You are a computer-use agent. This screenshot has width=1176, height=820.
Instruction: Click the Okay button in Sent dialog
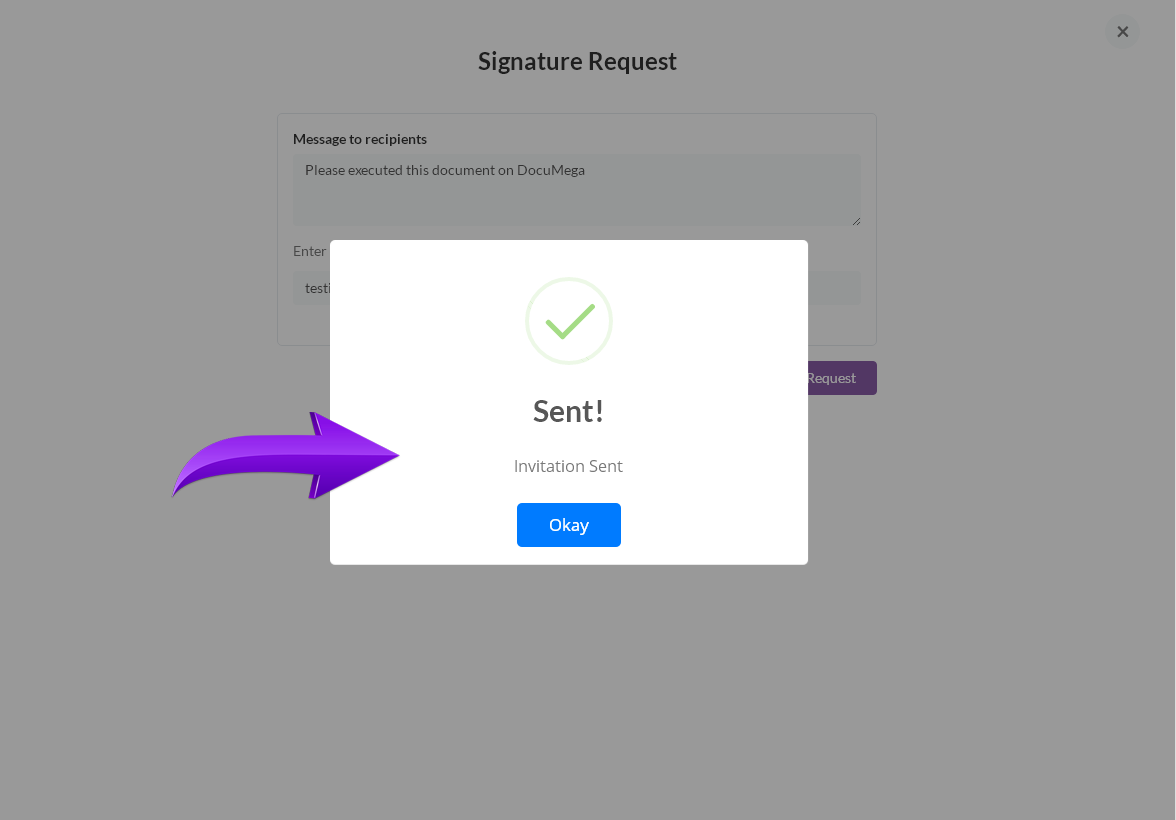tap(568, 524)
